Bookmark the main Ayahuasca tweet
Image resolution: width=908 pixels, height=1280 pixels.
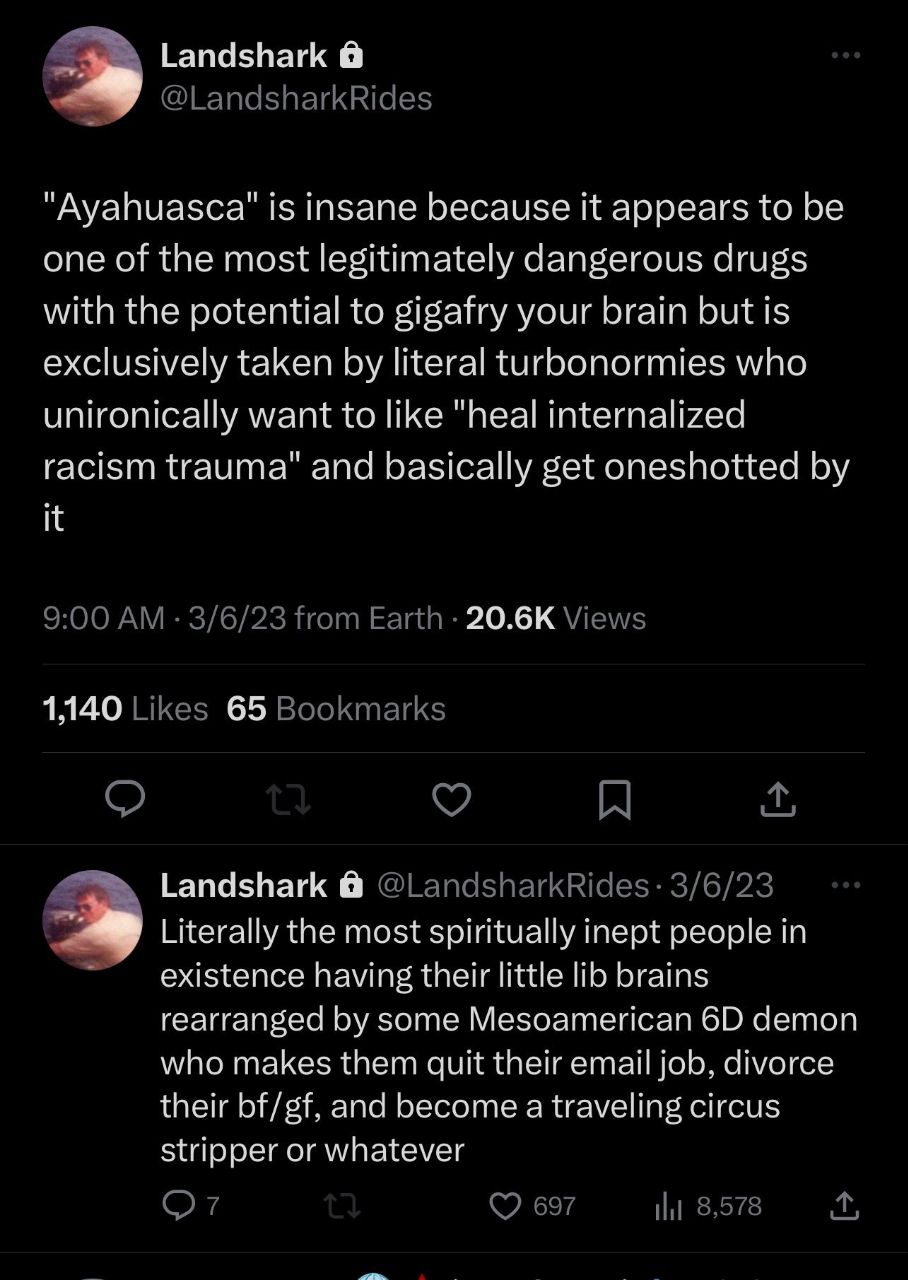pyautogui.click(x=614, y=800)
